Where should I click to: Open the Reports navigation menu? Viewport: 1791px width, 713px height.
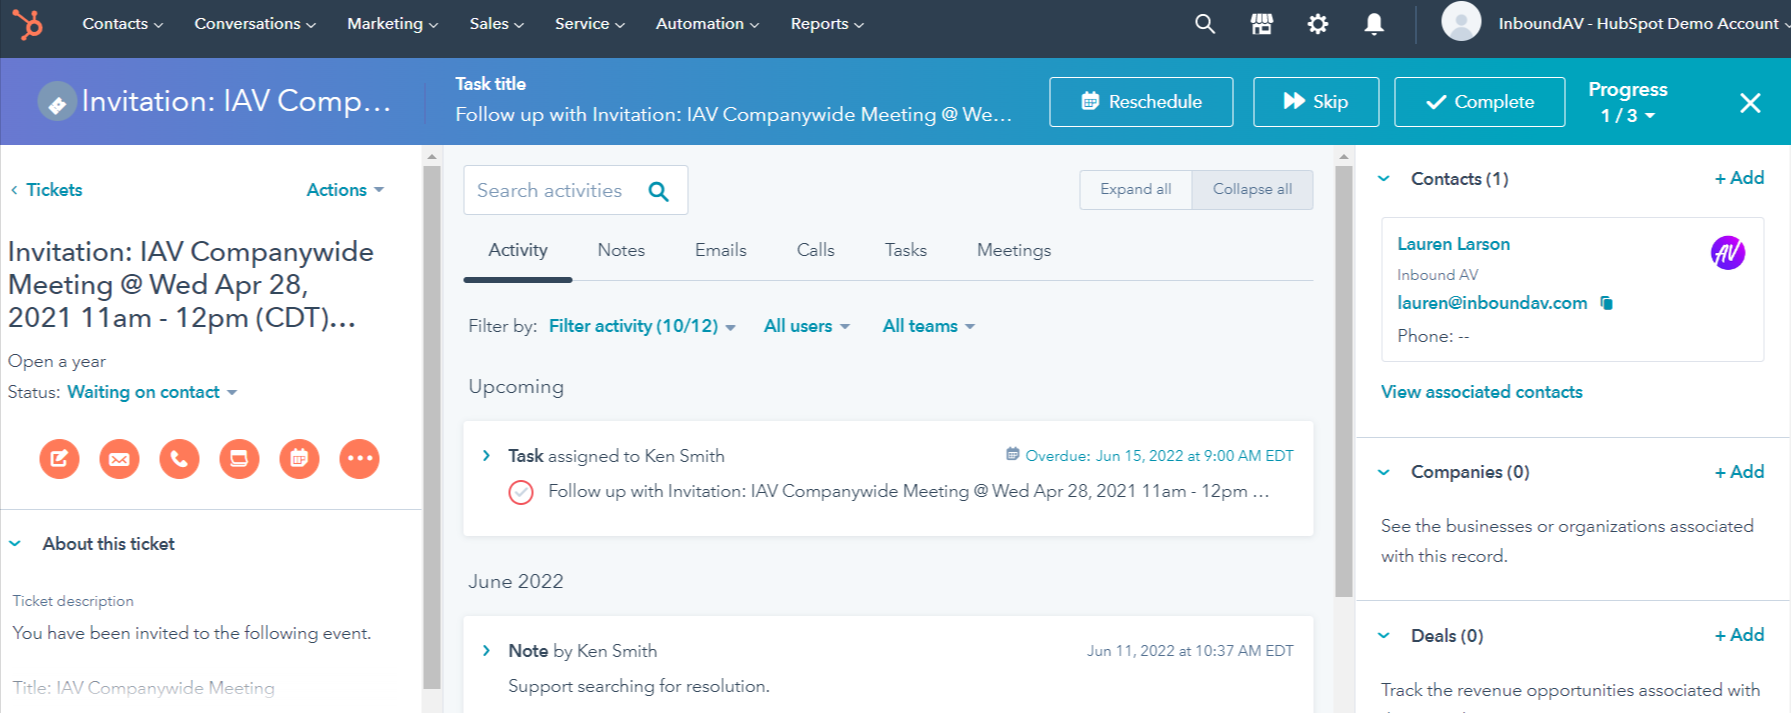pyautogui.click(x=827, y=24)
